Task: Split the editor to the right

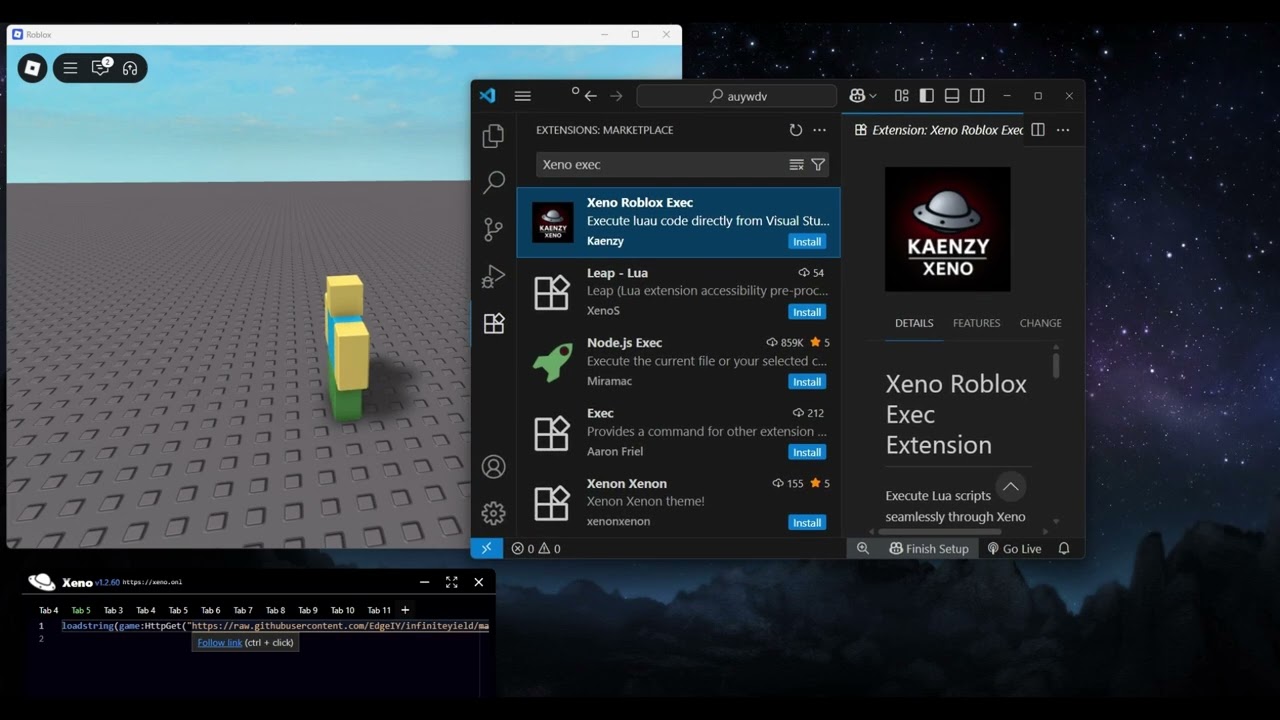Action: coord(1038,130)
